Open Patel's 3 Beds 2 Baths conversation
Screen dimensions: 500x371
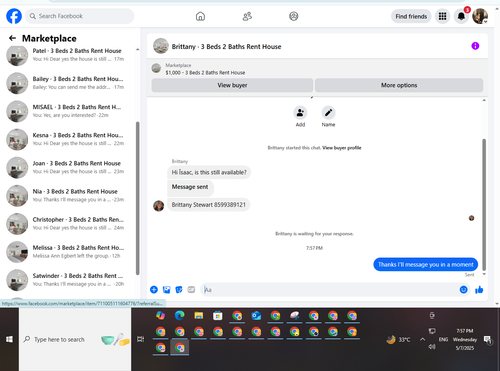[x=68, y=55]
